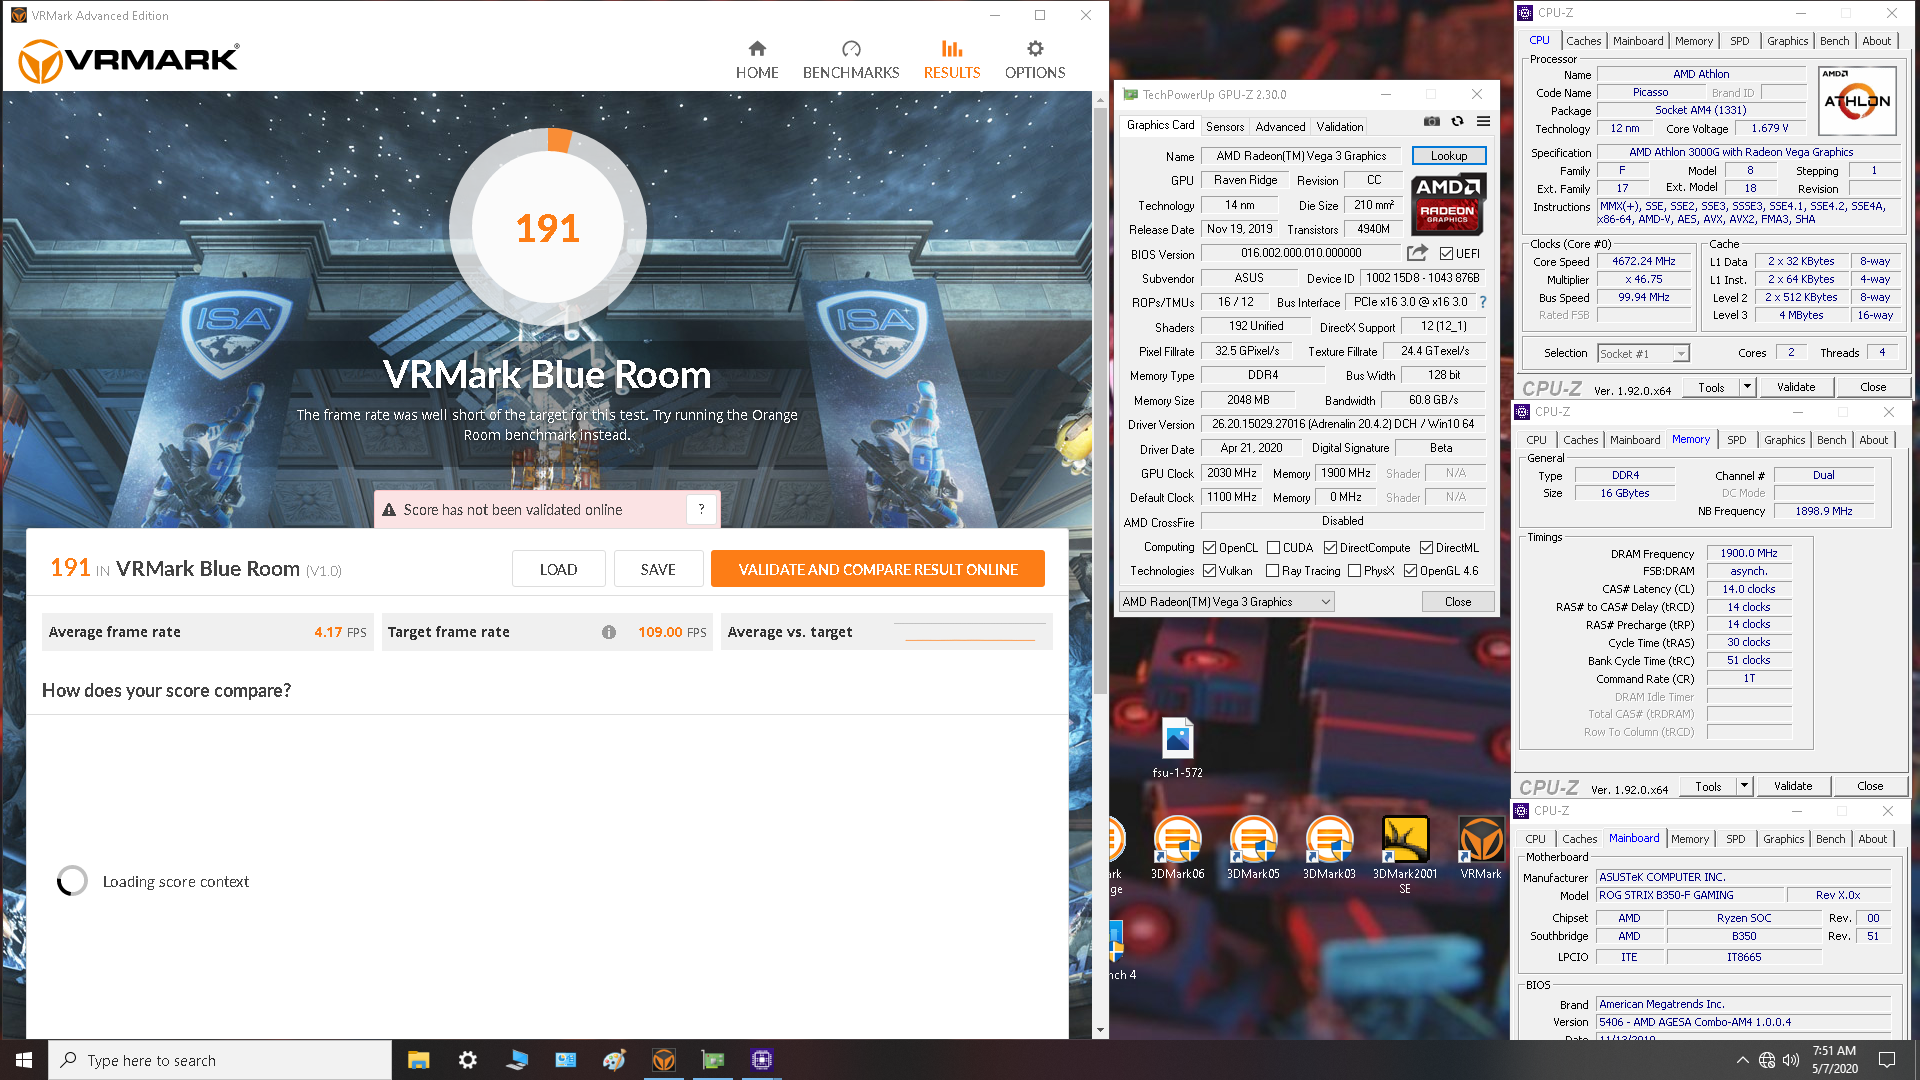Click the CPU-Z taskbar icon
Viewport: 1920px width, 1080px height.
[x=762, y=1060]
